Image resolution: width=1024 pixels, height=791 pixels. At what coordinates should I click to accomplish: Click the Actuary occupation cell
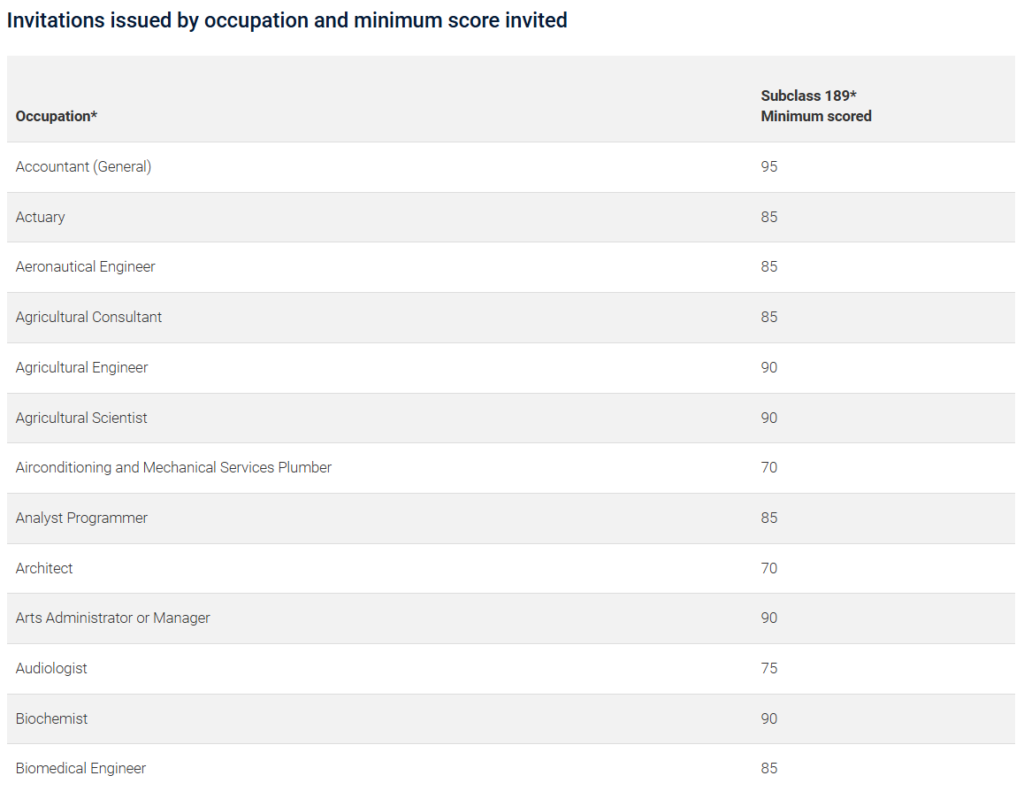pos(40,217)
